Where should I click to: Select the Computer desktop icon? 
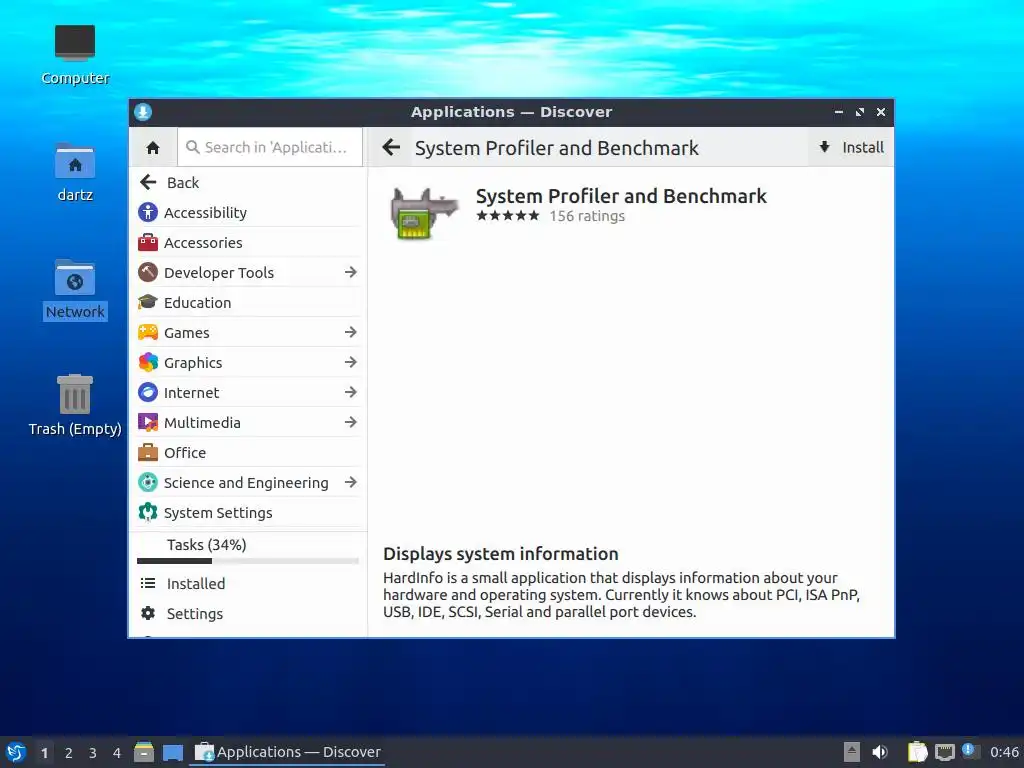click(x=75, y=43)
